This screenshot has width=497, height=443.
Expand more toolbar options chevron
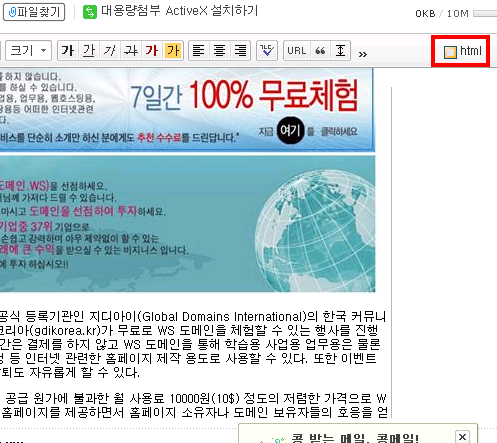(363, 54)
